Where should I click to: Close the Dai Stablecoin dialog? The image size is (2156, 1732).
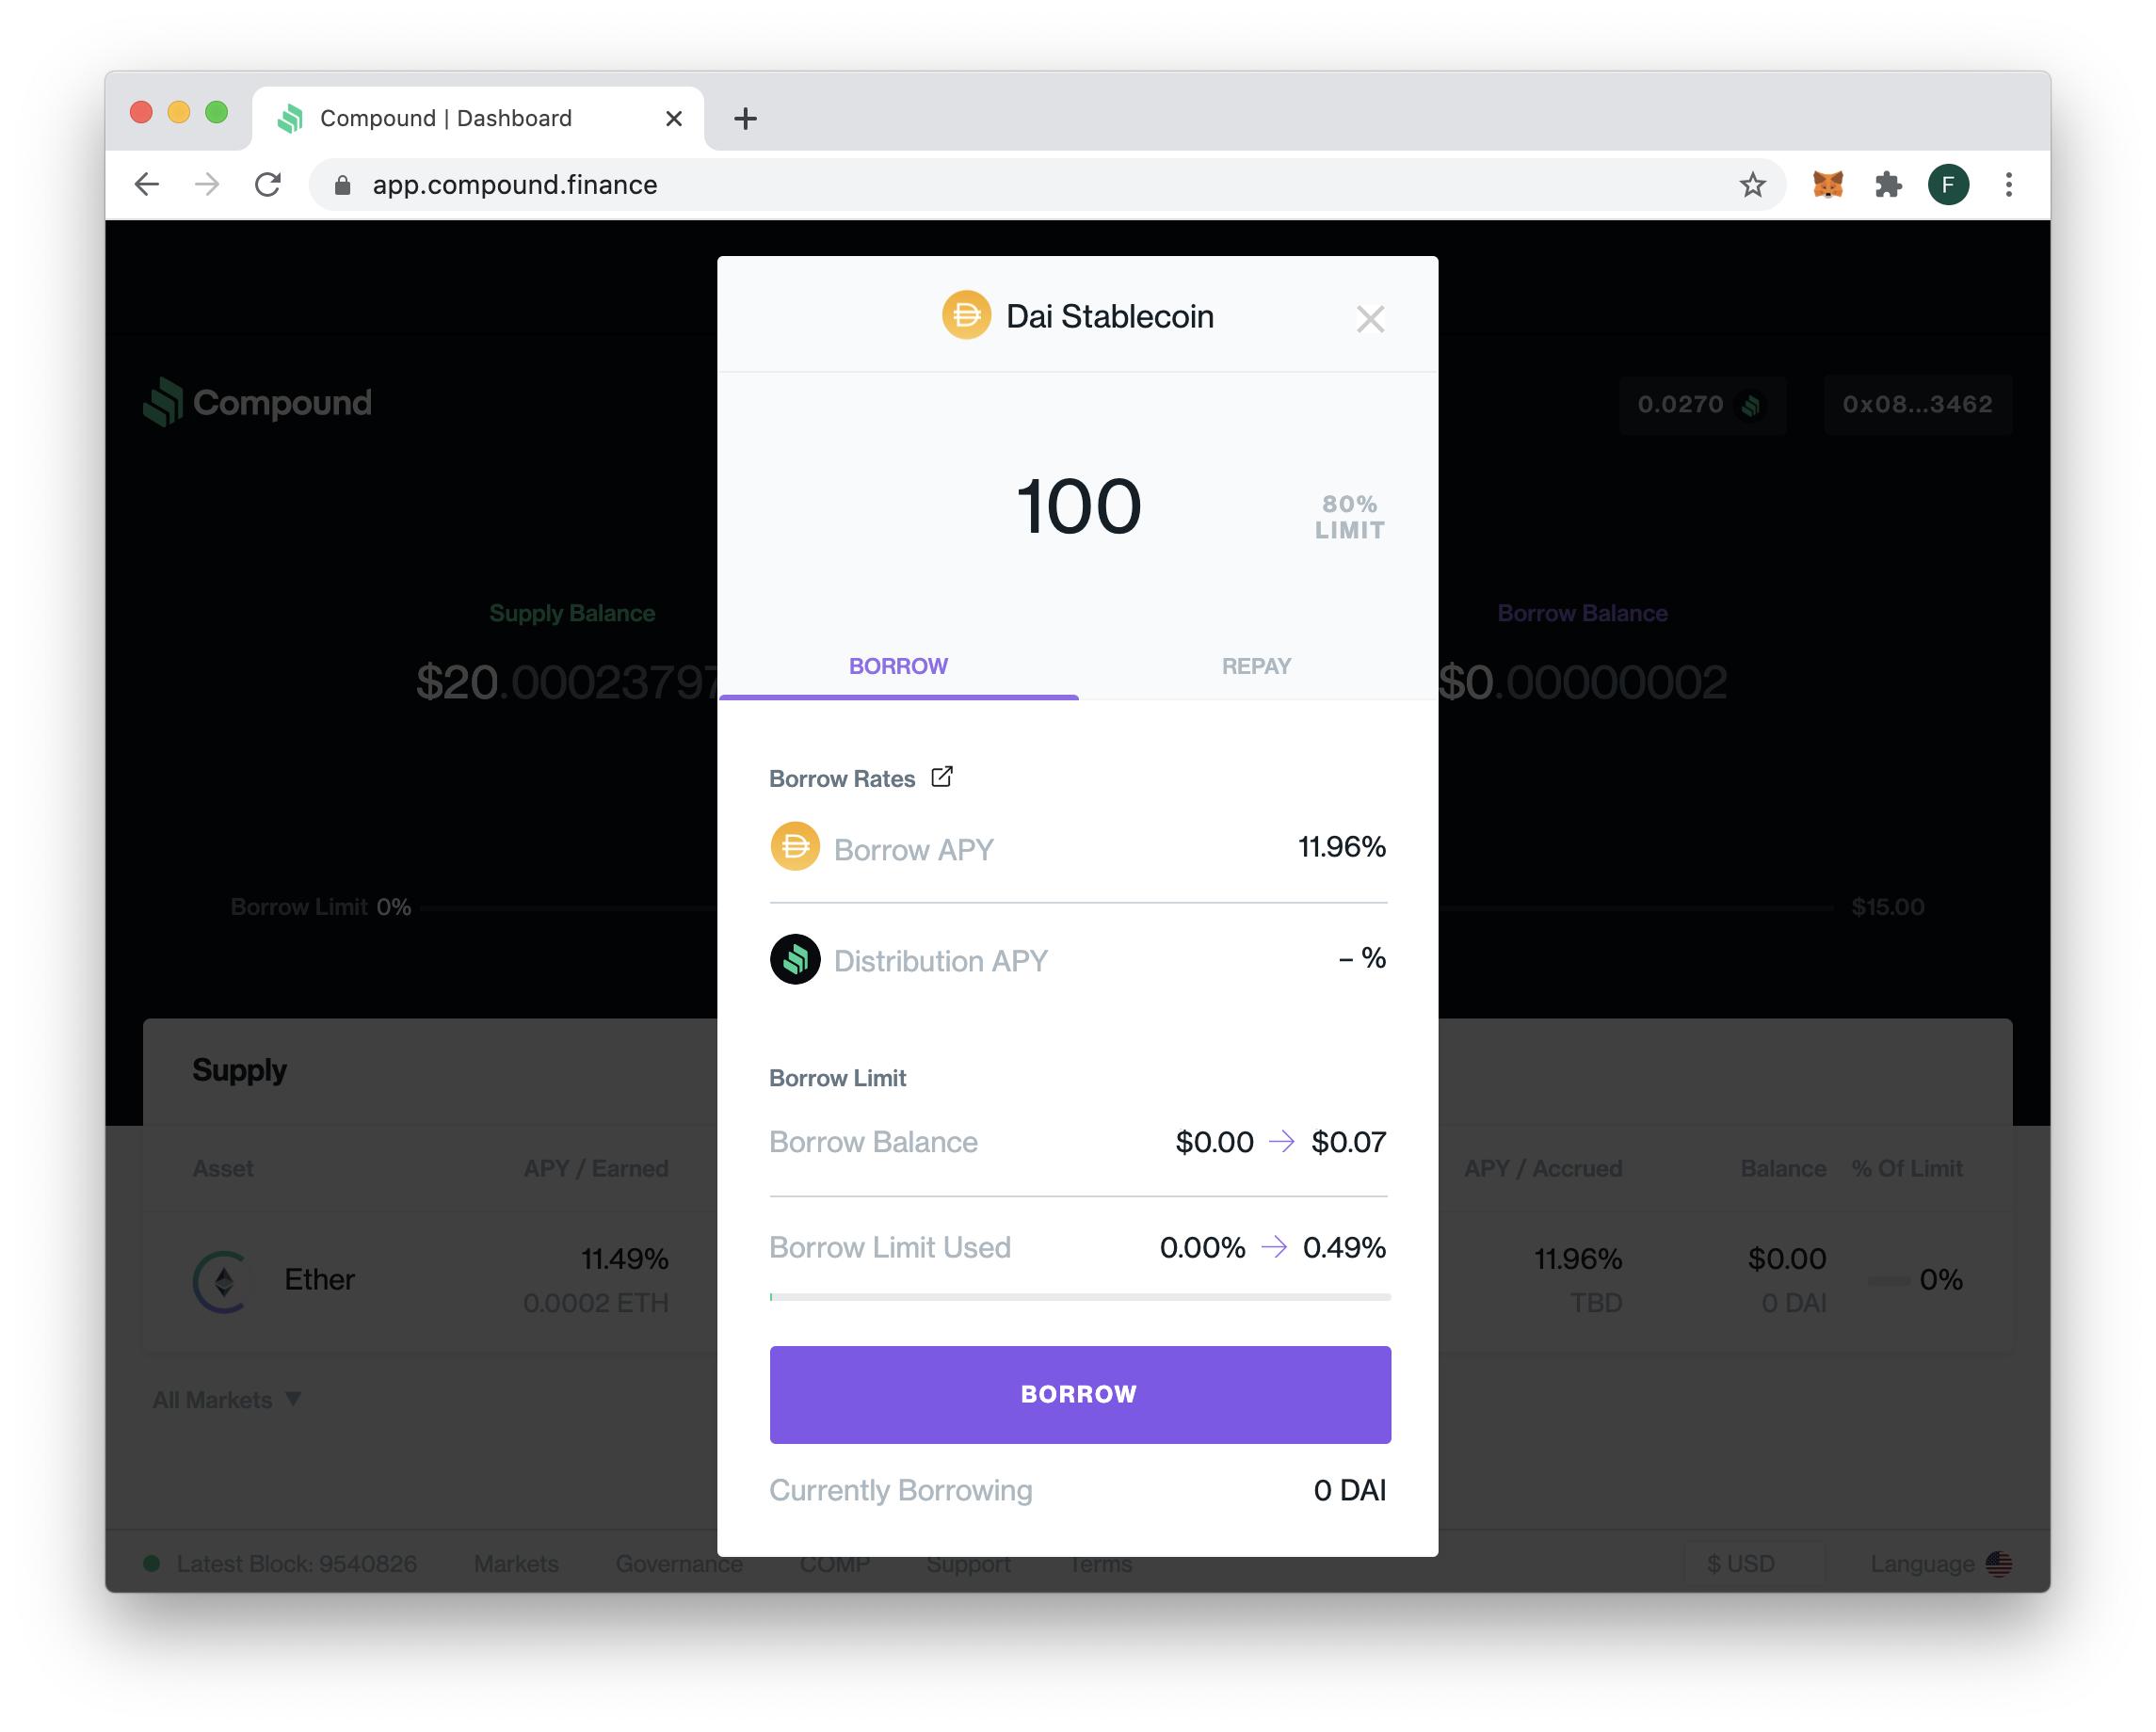[1370, 319]
